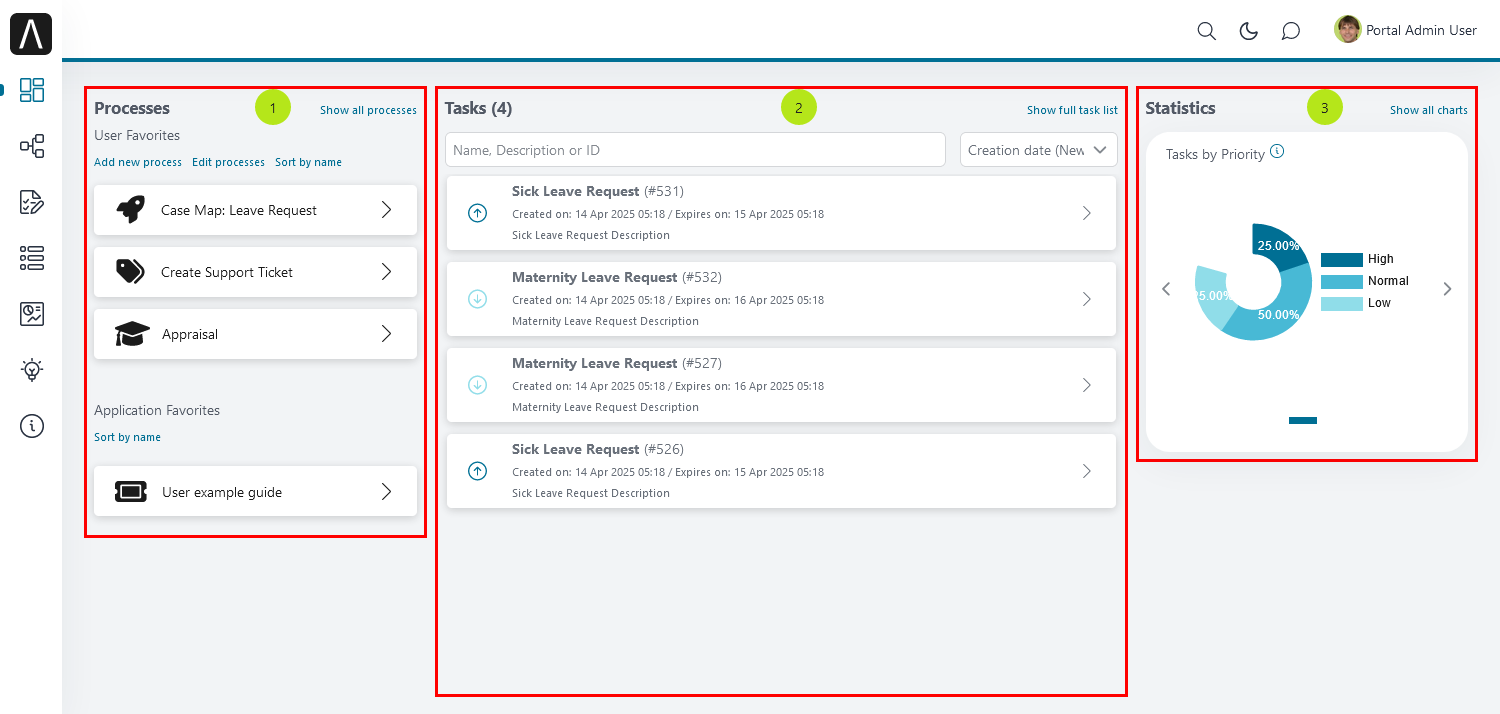
Task: Open chevron of Case Map: Leave Request
Action: tap(386, 210)
